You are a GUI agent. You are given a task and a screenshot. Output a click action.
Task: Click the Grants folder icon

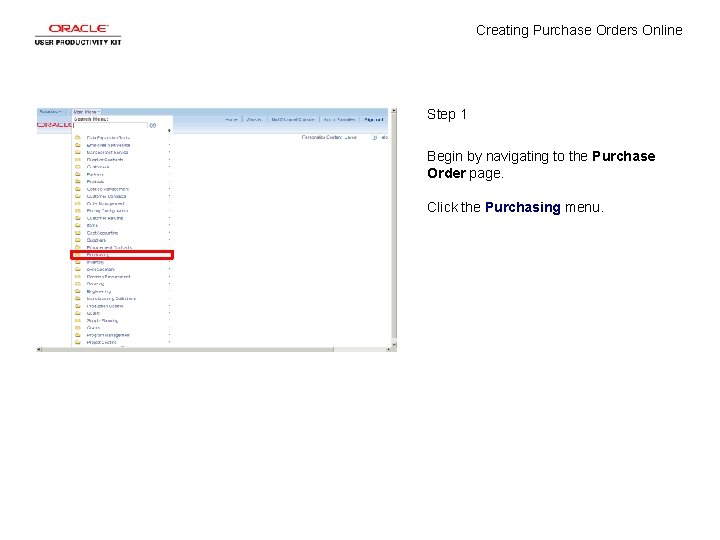78,328
